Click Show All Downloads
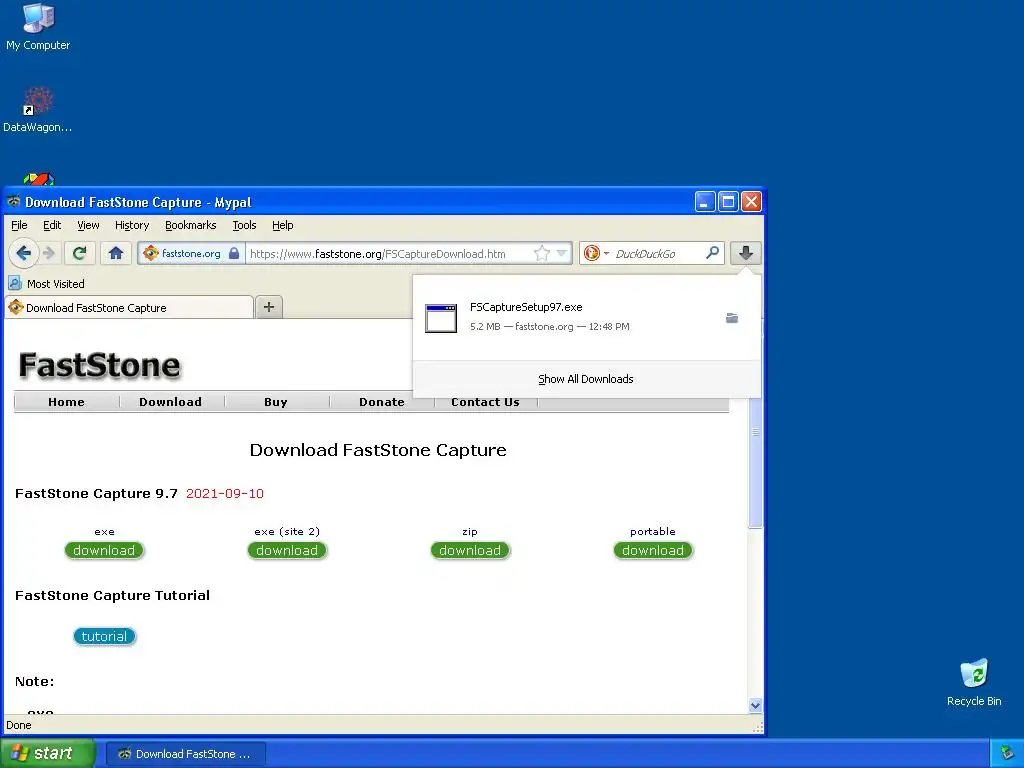The height and width of the screenshot is (768, 1024). 586,379
